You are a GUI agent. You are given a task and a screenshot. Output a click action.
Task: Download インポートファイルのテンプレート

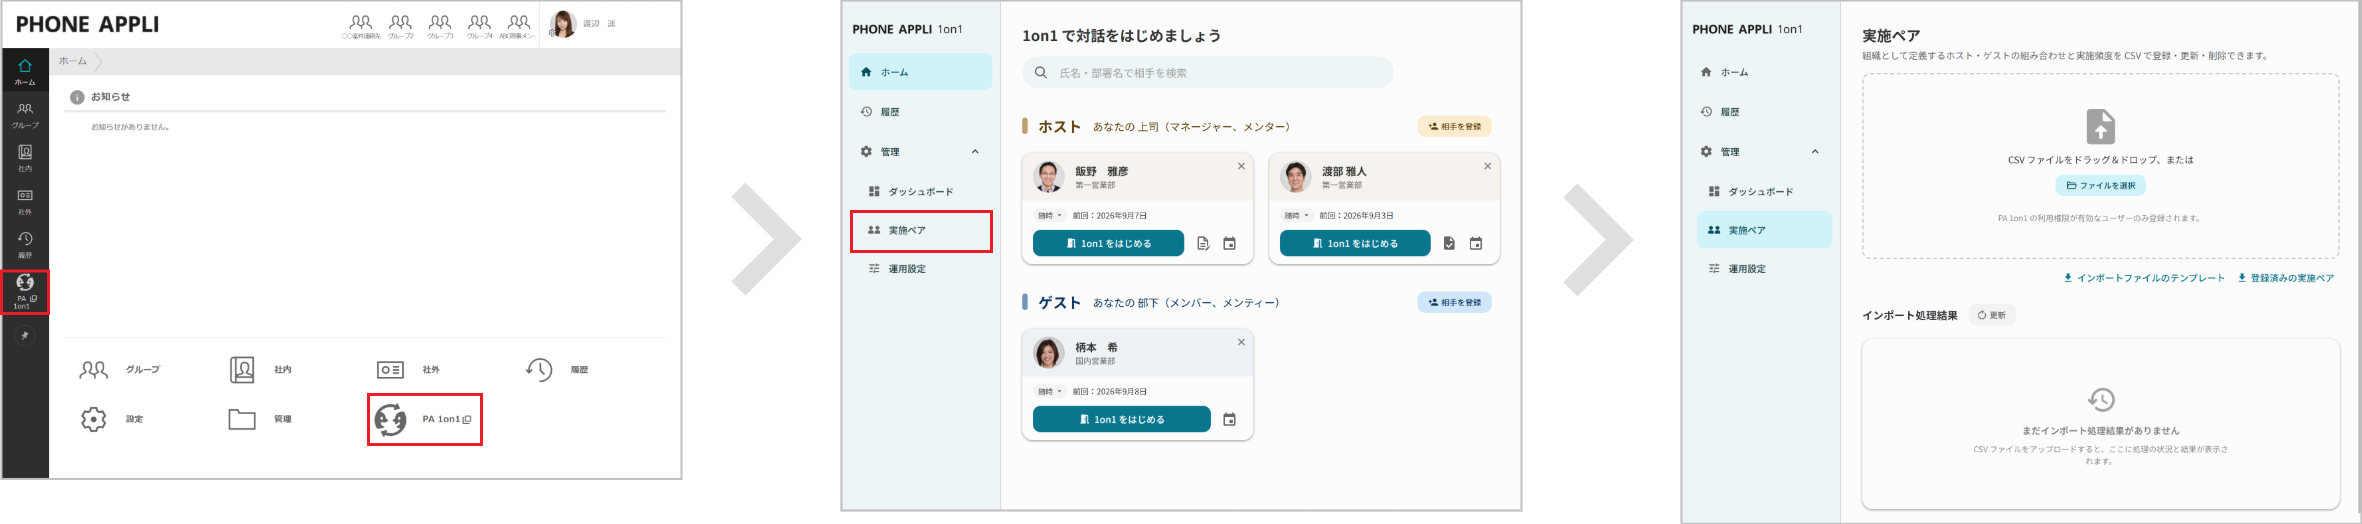tap(2144, 278)
